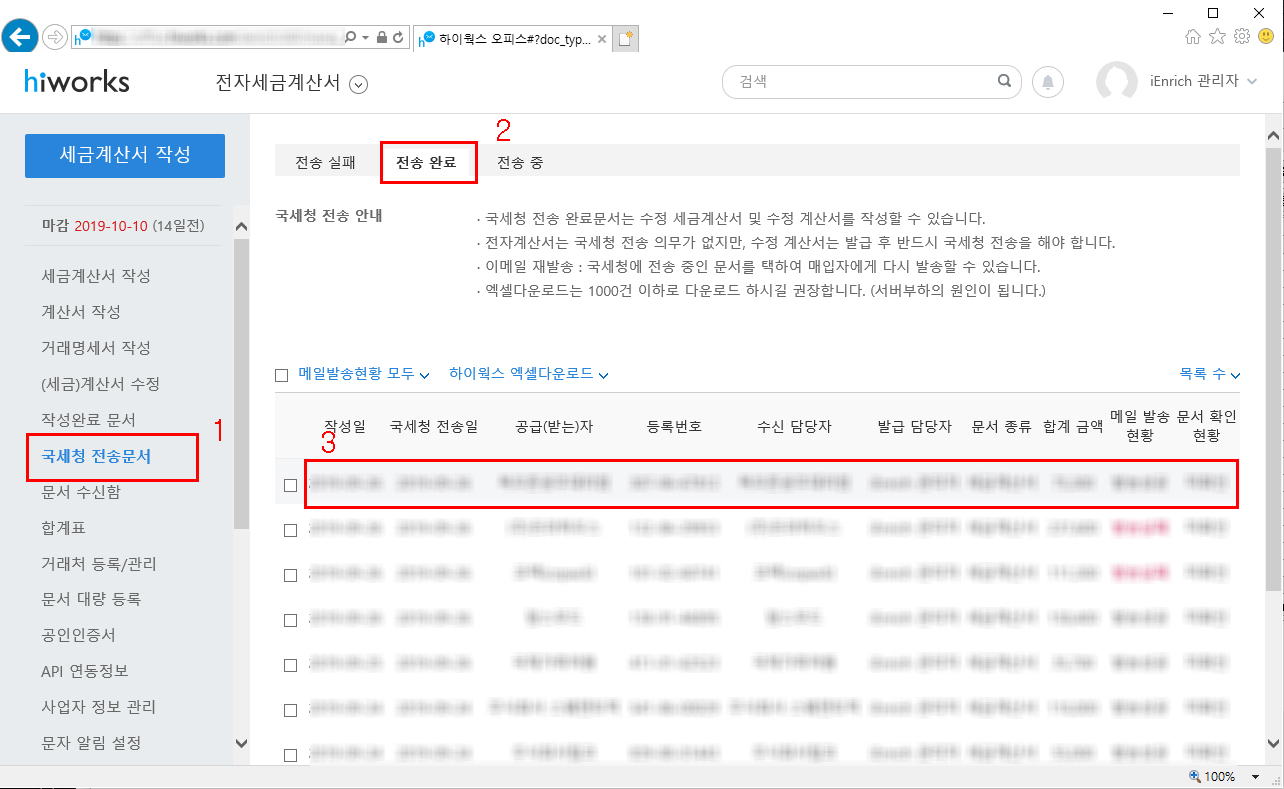Click the browser back arrow button
The width and height of the screenshot is (1284, 789).
pyautogui.click(x=21, y=37)
